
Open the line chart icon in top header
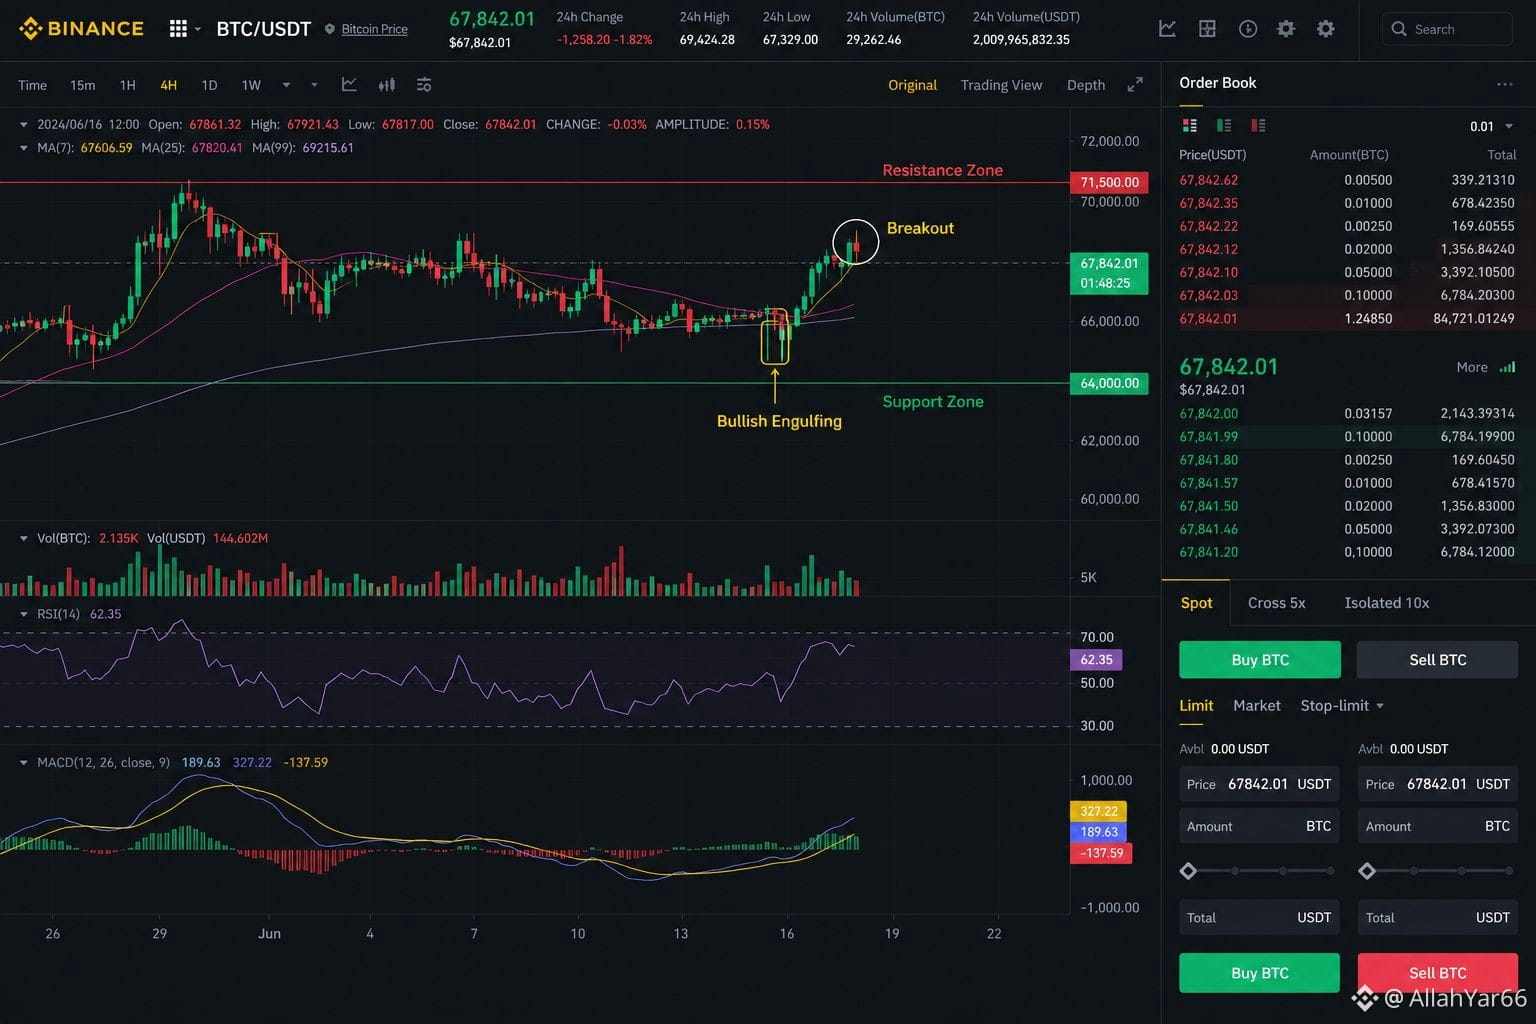click(1167, 29)
